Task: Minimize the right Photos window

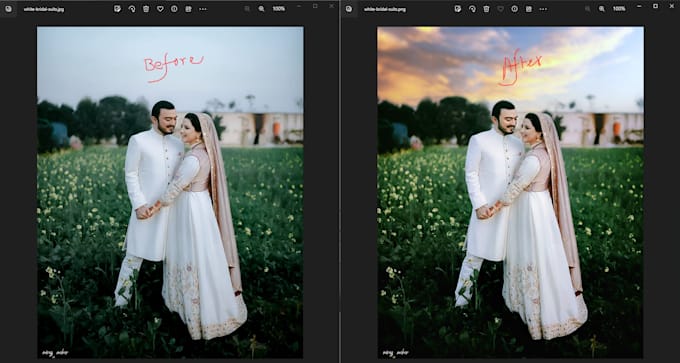Action: click(639, 6)
